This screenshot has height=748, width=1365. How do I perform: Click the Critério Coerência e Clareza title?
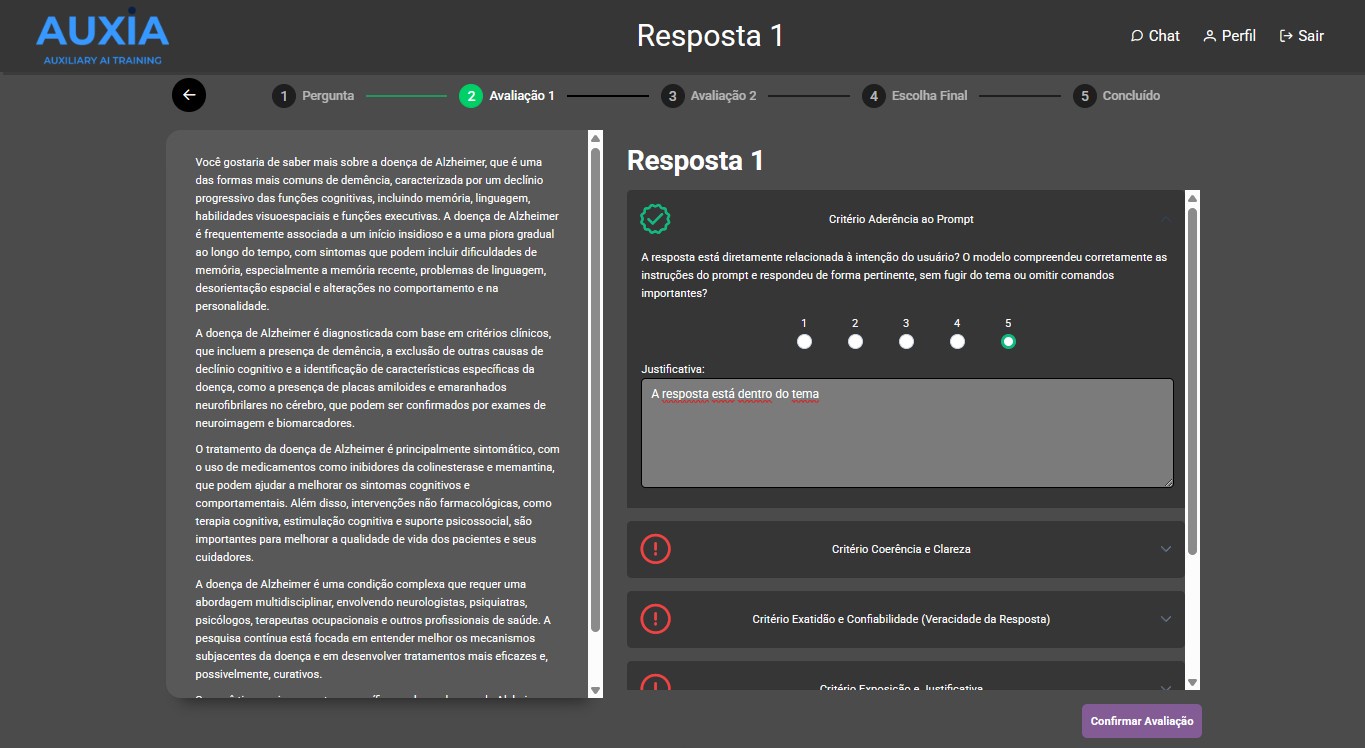pos(901,549)
